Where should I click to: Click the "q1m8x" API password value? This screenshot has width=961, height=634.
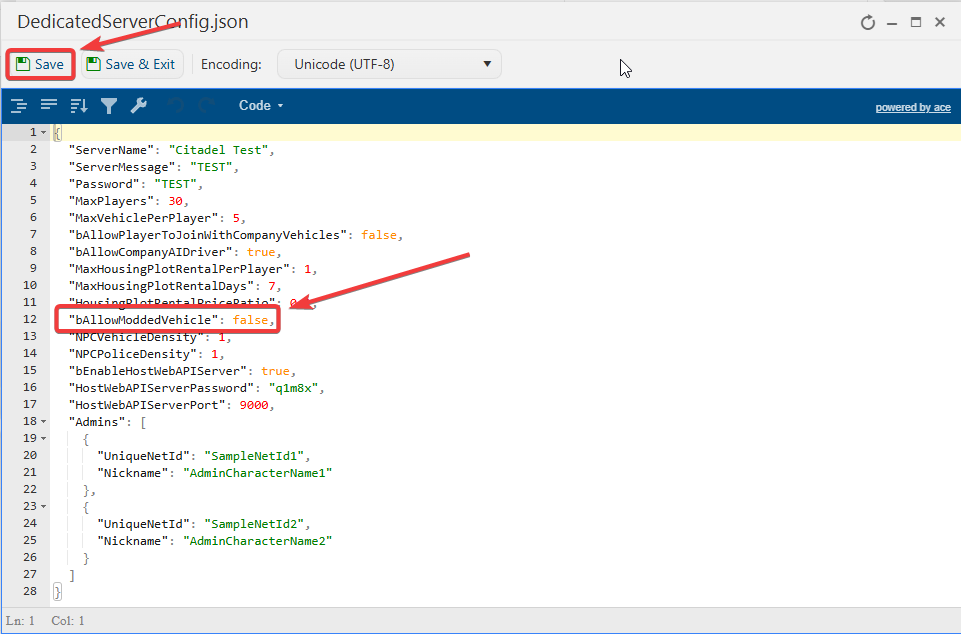click(x=293, y=388)
